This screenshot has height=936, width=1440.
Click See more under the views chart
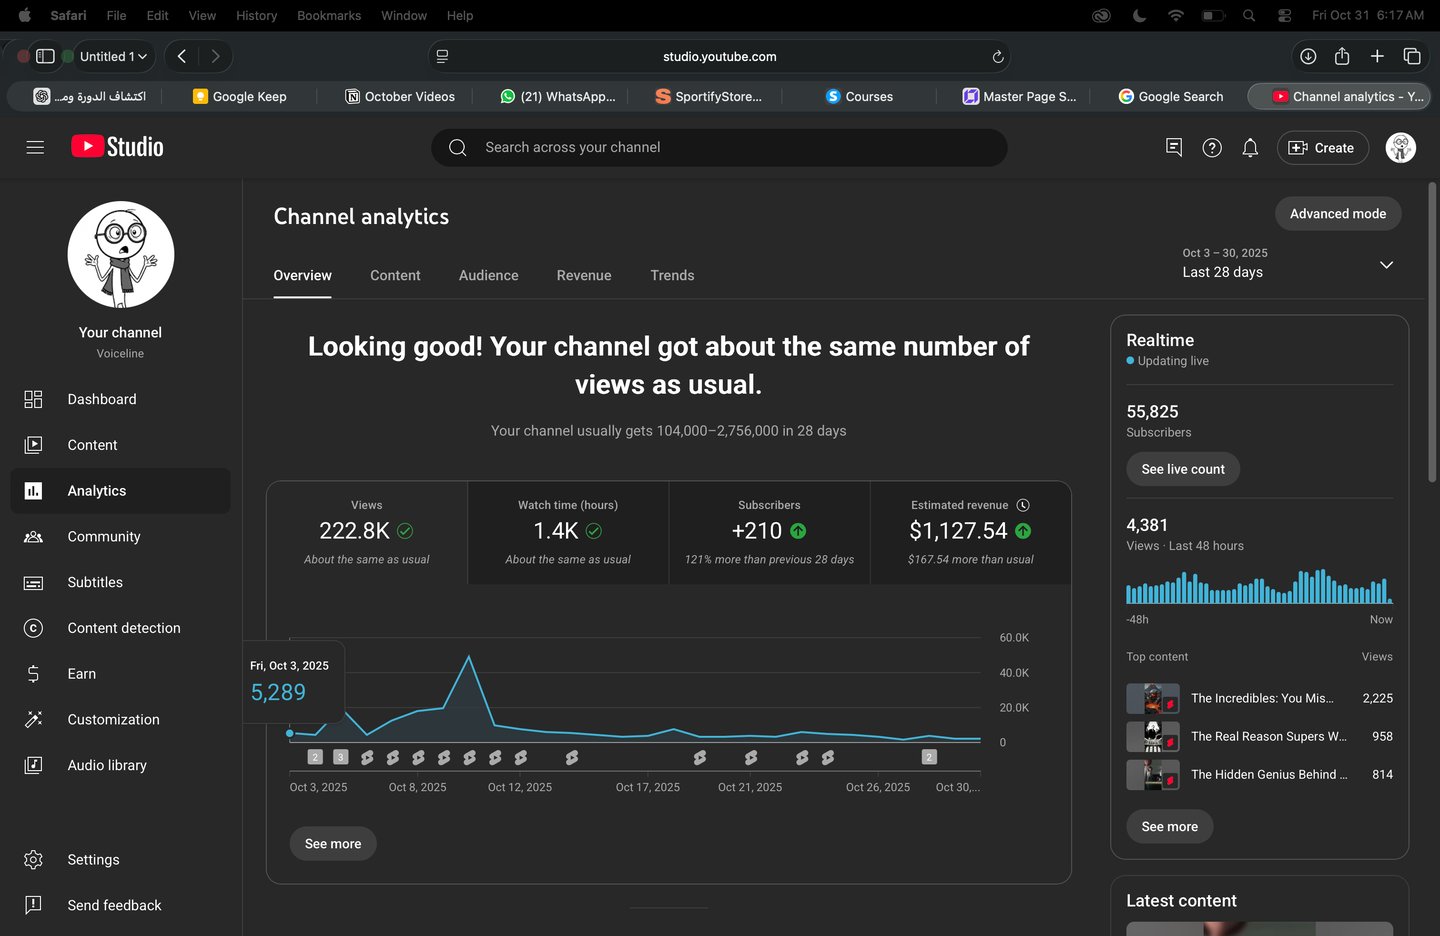click(333, 844)
